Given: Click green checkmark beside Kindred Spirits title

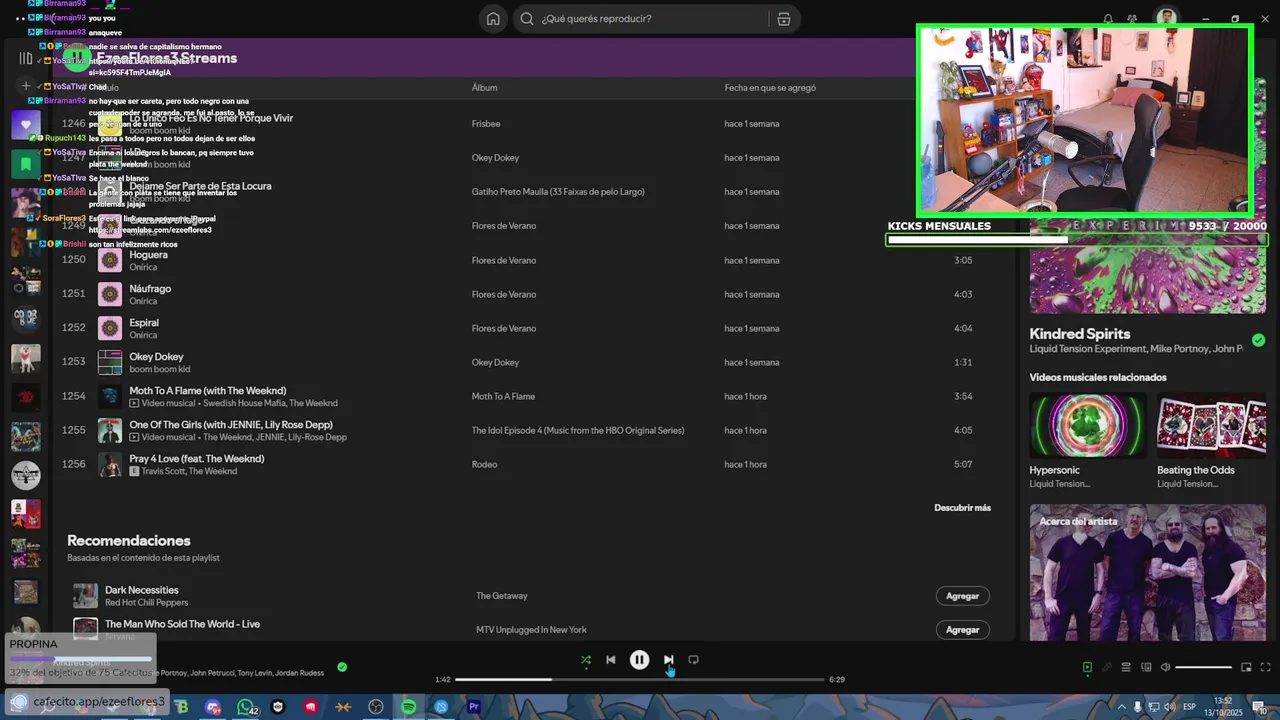Looking at the screenshot, I should tap(1258, 340).
